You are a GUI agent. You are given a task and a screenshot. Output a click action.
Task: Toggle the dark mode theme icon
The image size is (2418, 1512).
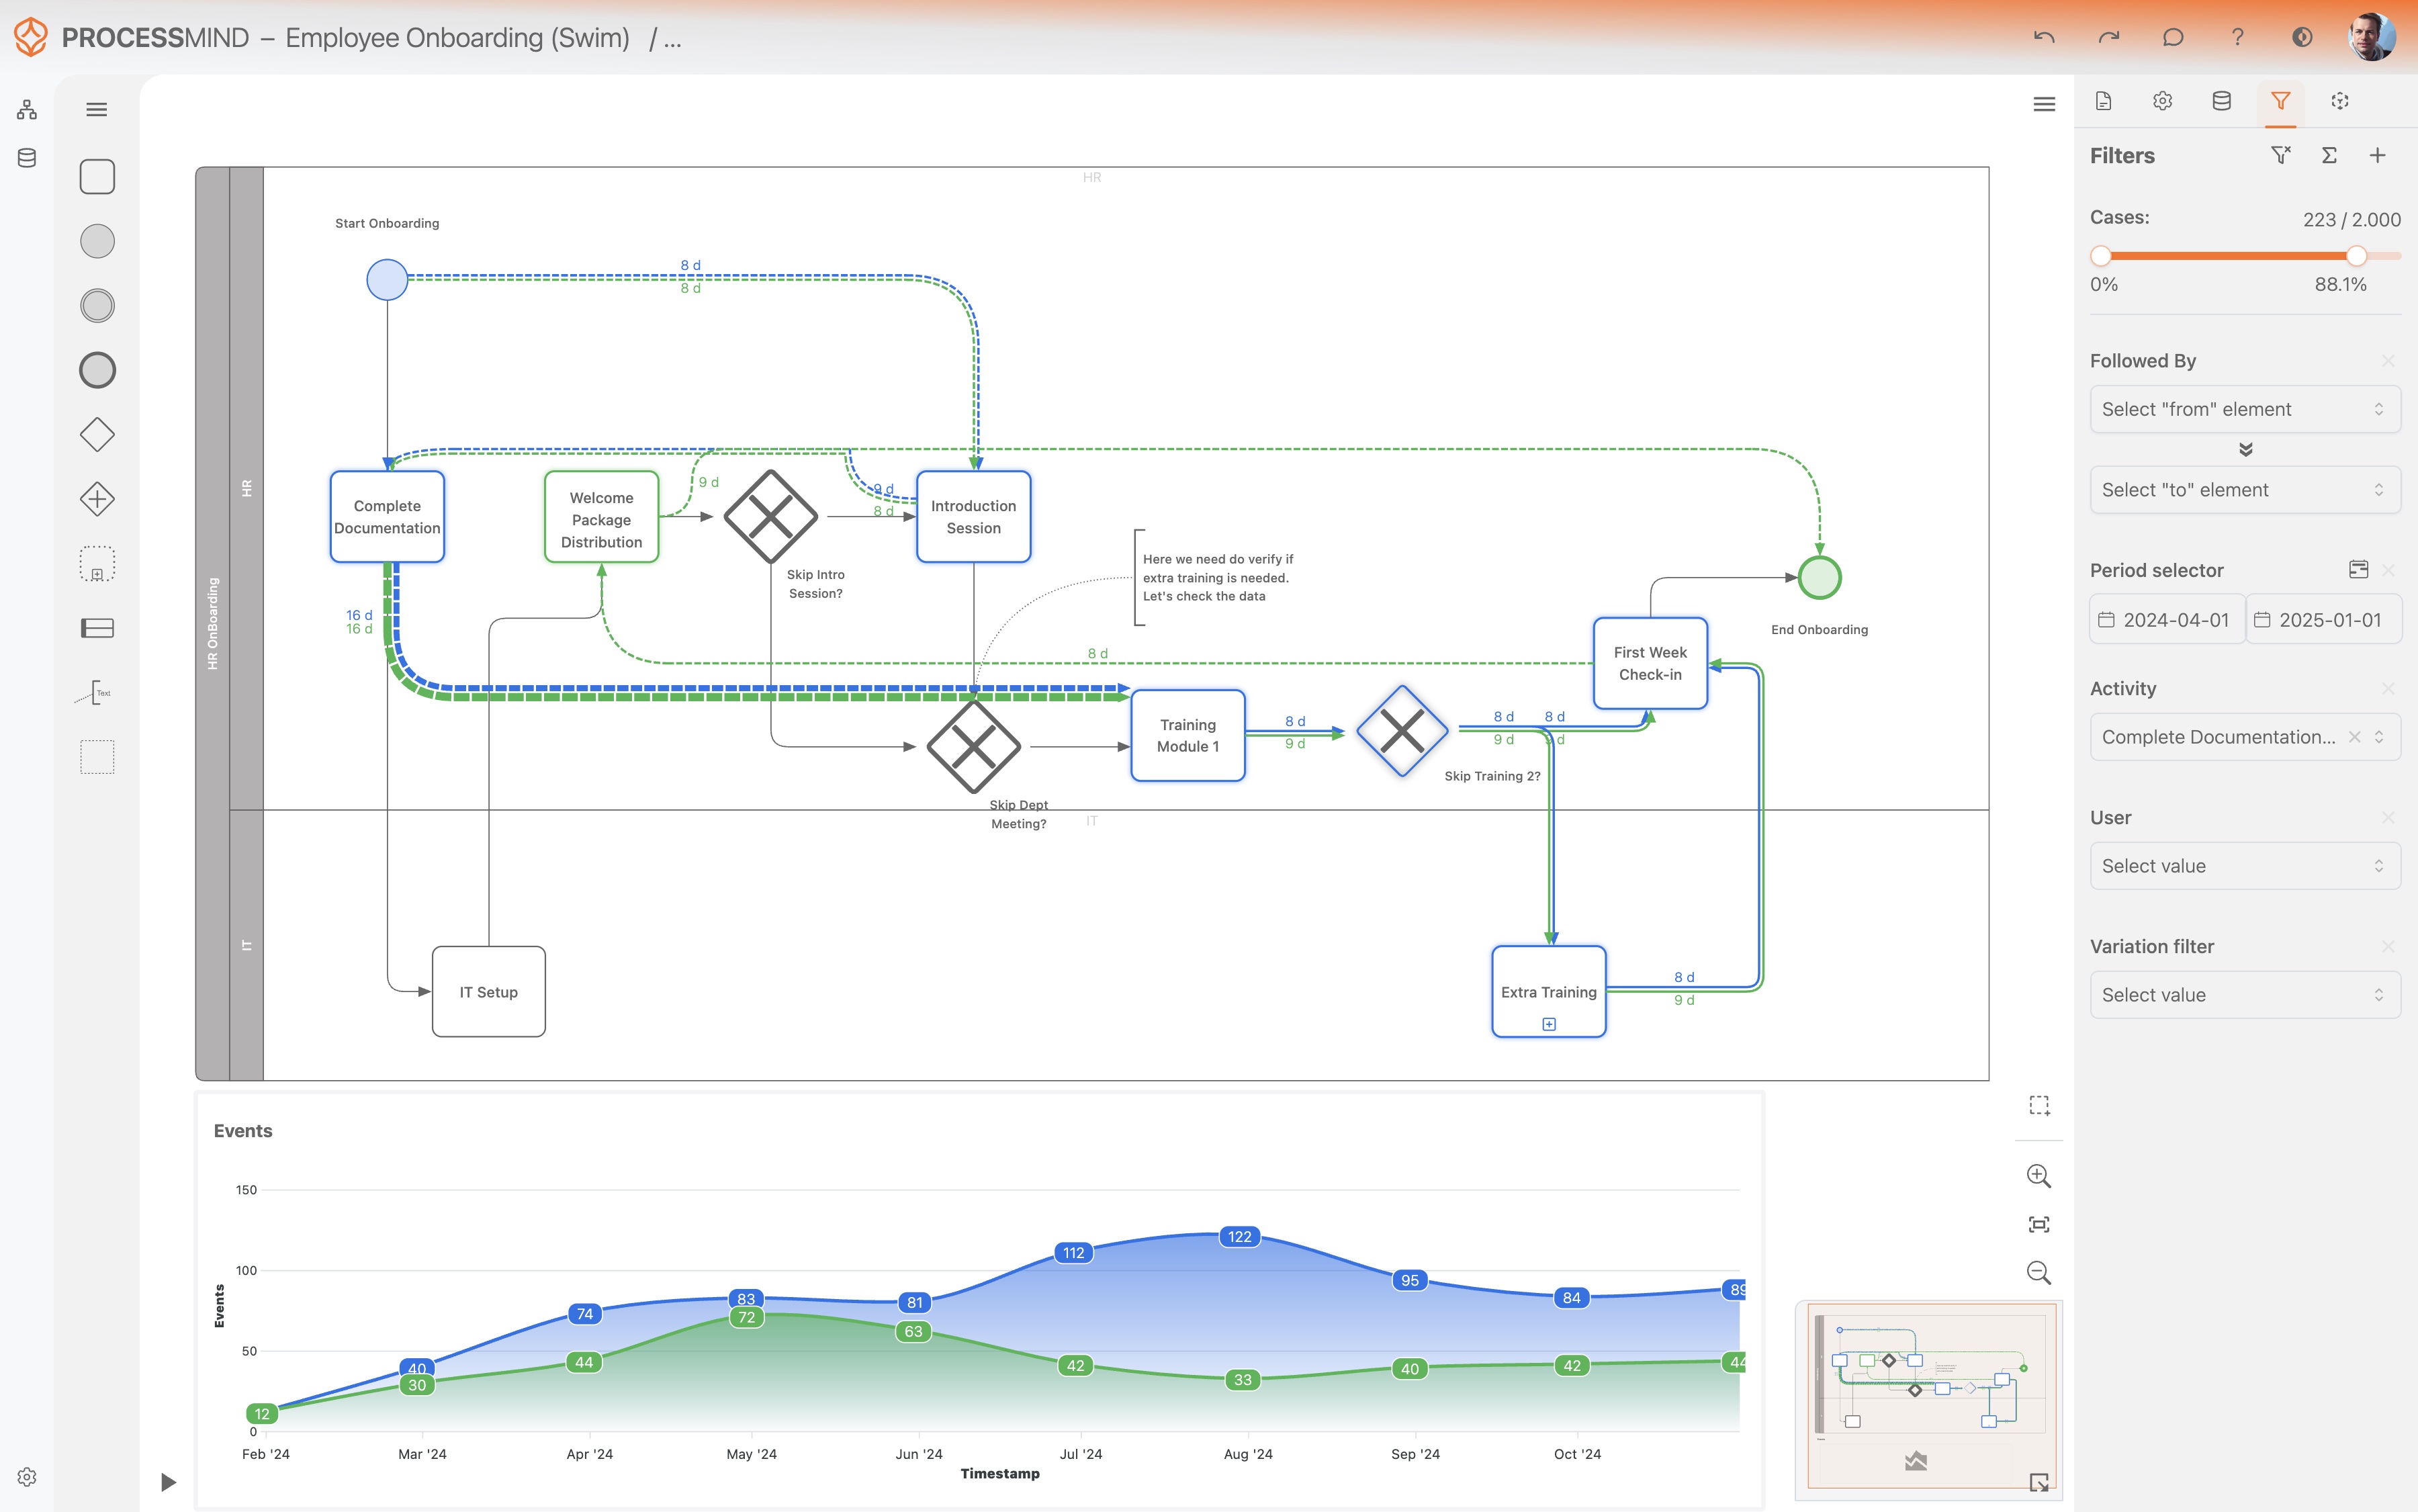(2302, 37)
